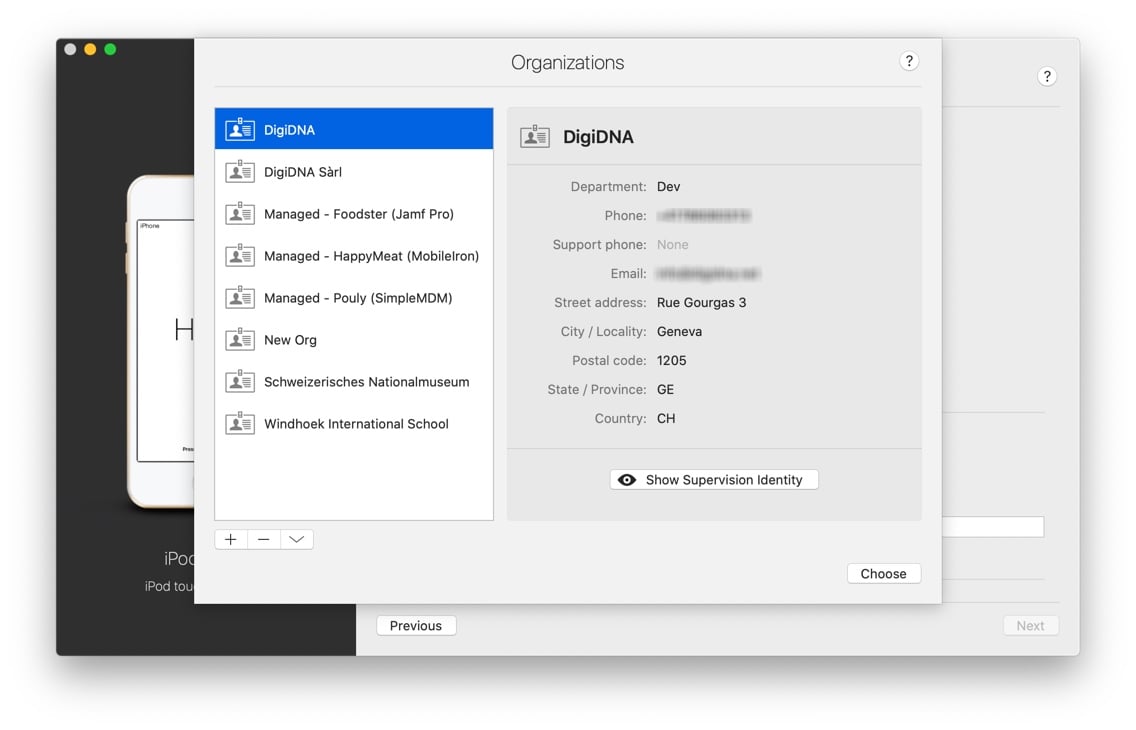Click the city value Geneva

point(679,332)
